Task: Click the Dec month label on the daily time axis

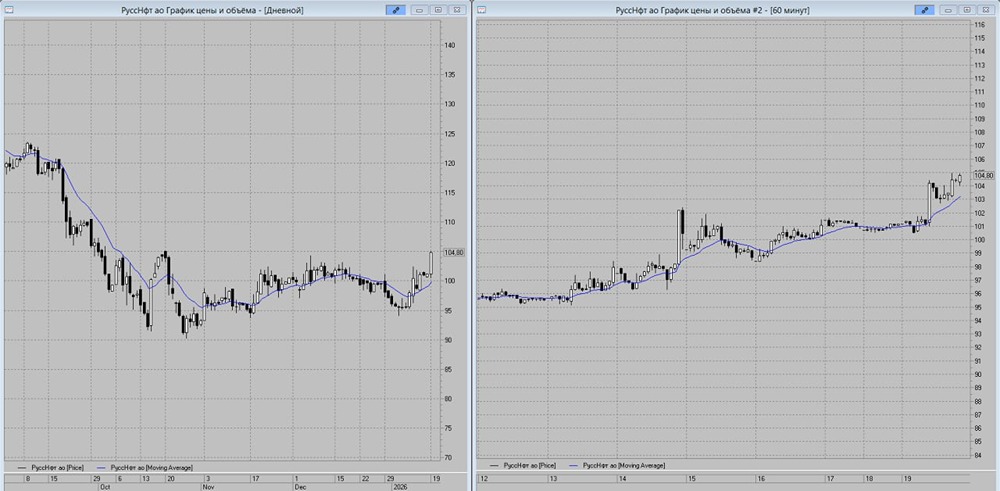Action: pyautogui.click(x=299, y=487)
